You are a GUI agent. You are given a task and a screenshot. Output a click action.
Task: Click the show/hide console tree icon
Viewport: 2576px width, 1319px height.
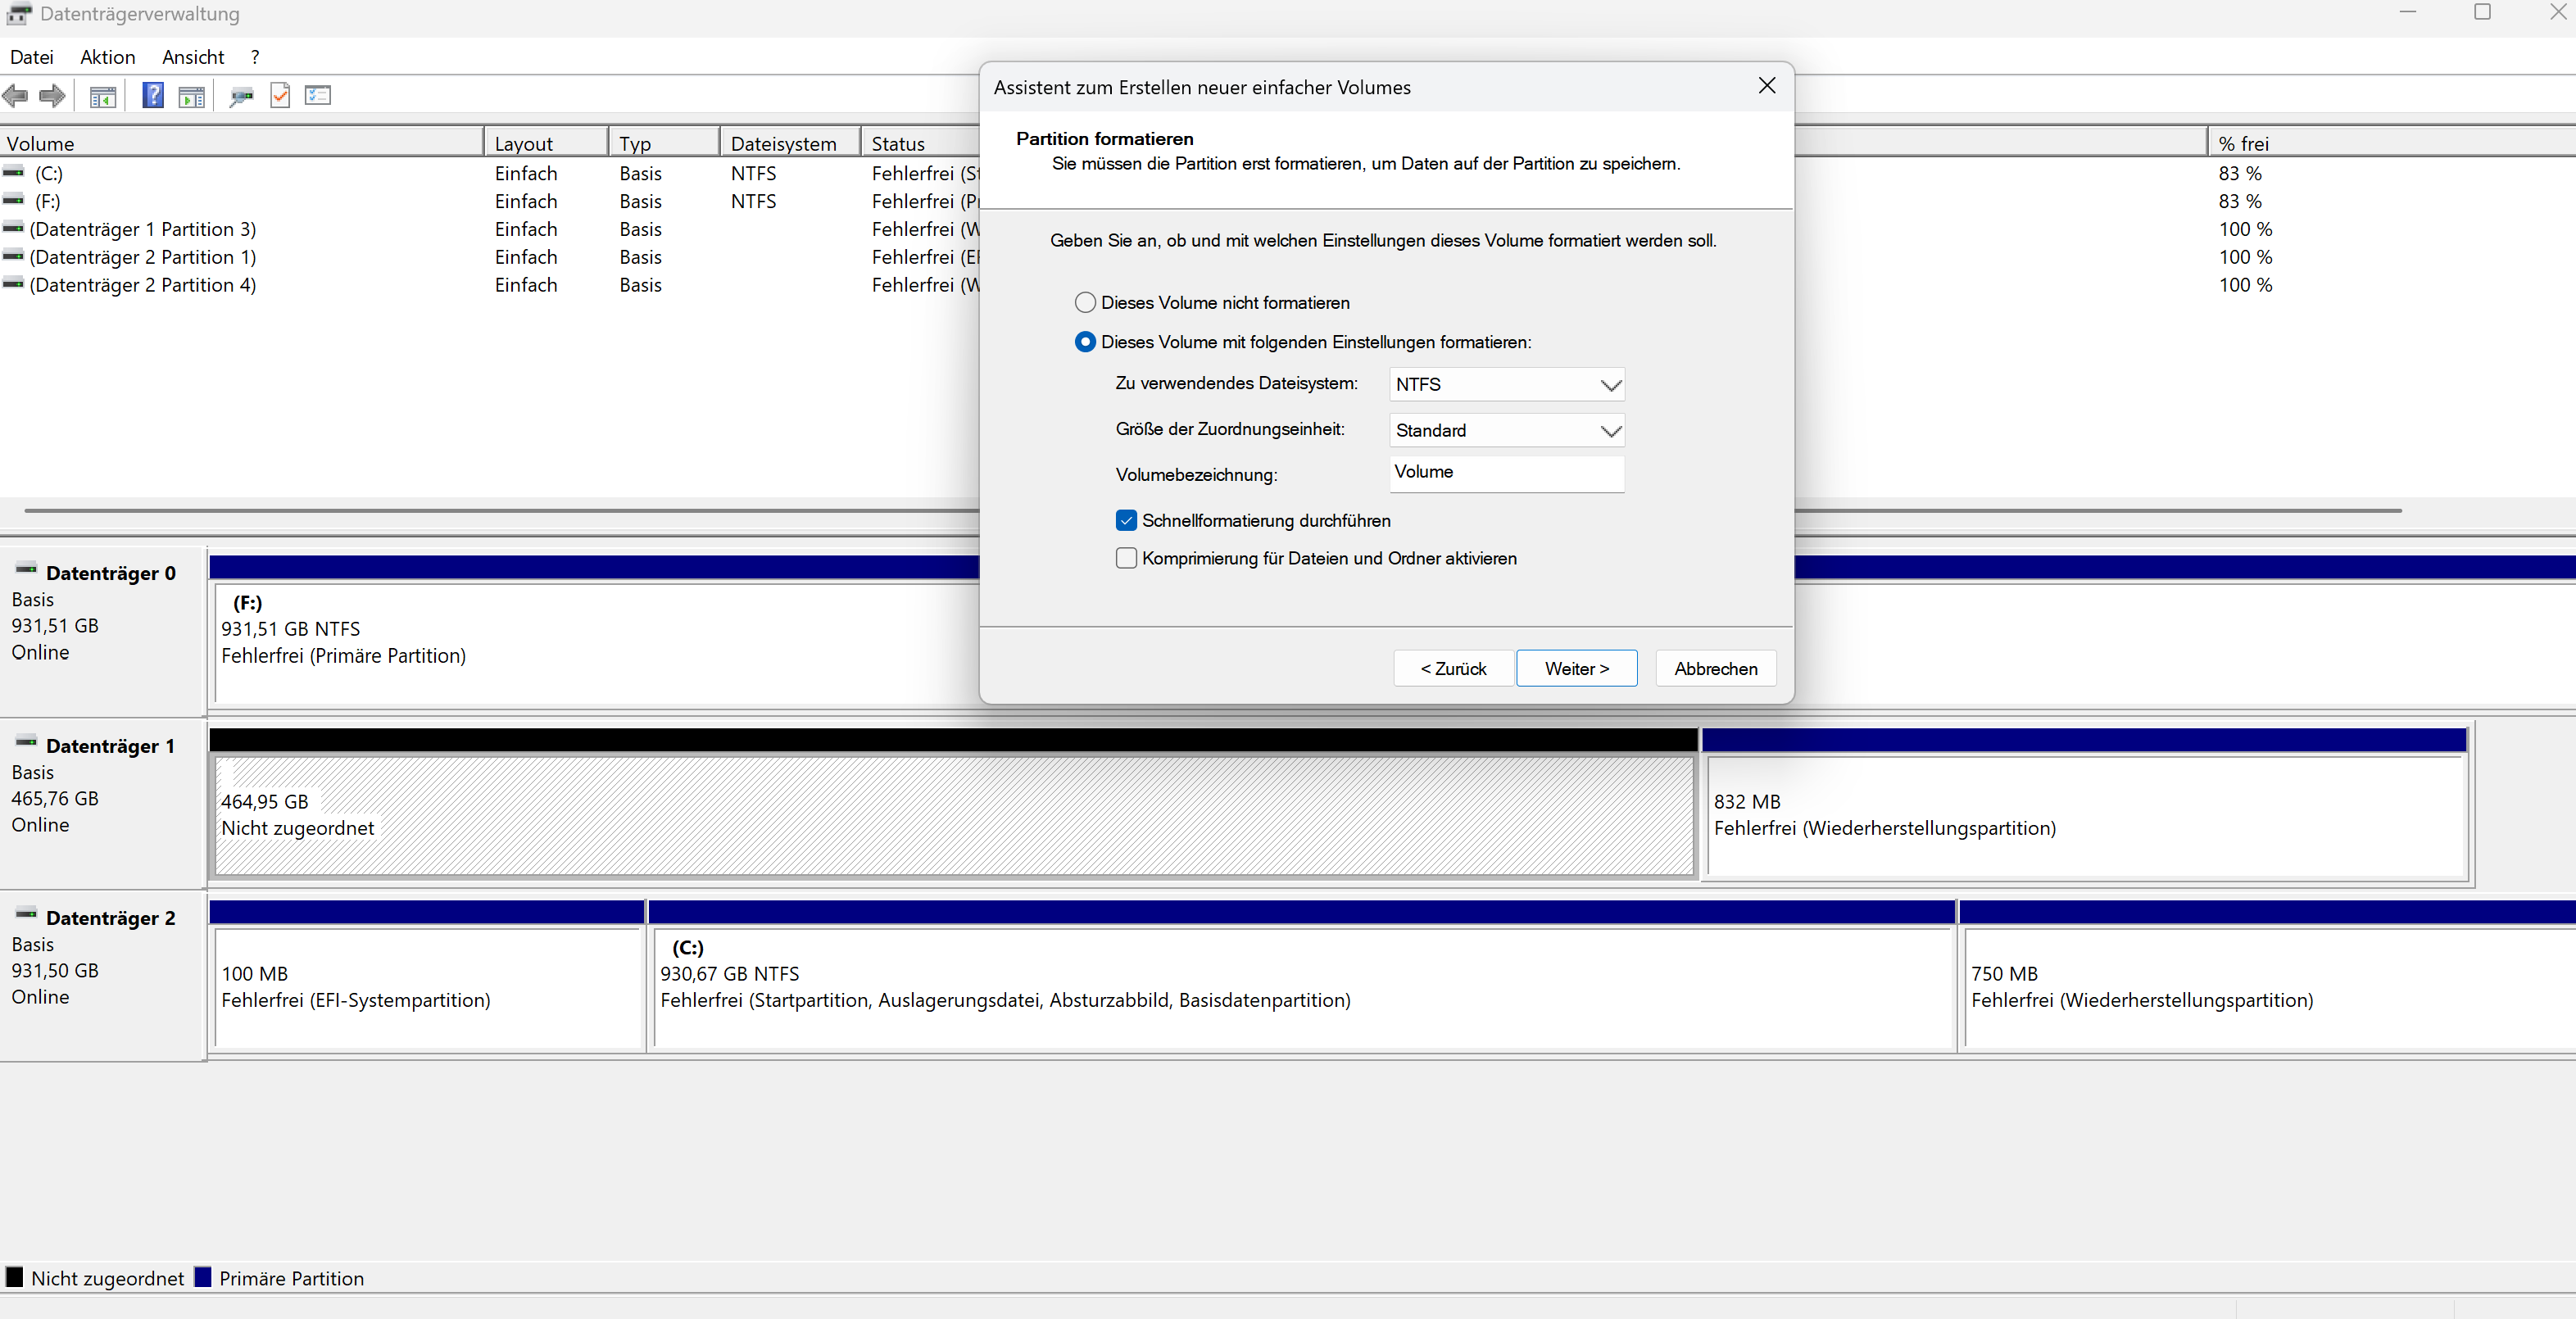point(103,96)
